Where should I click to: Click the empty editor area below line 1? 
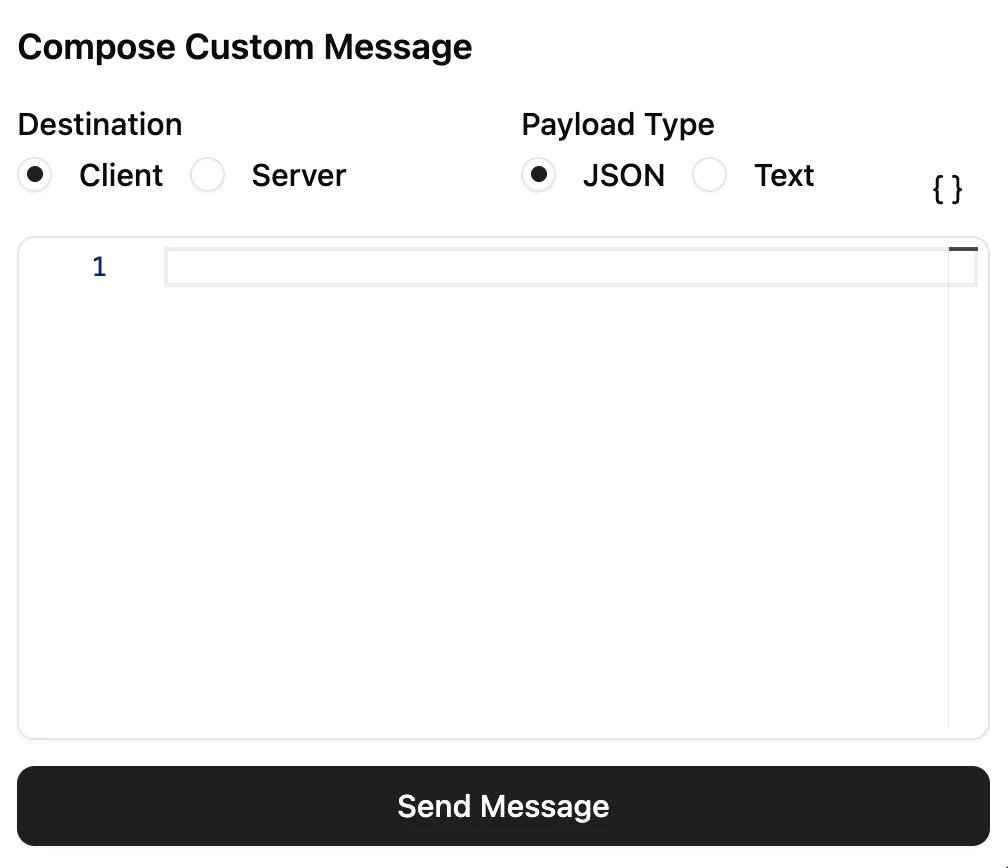pyautogui.click(x=500, y=500)
